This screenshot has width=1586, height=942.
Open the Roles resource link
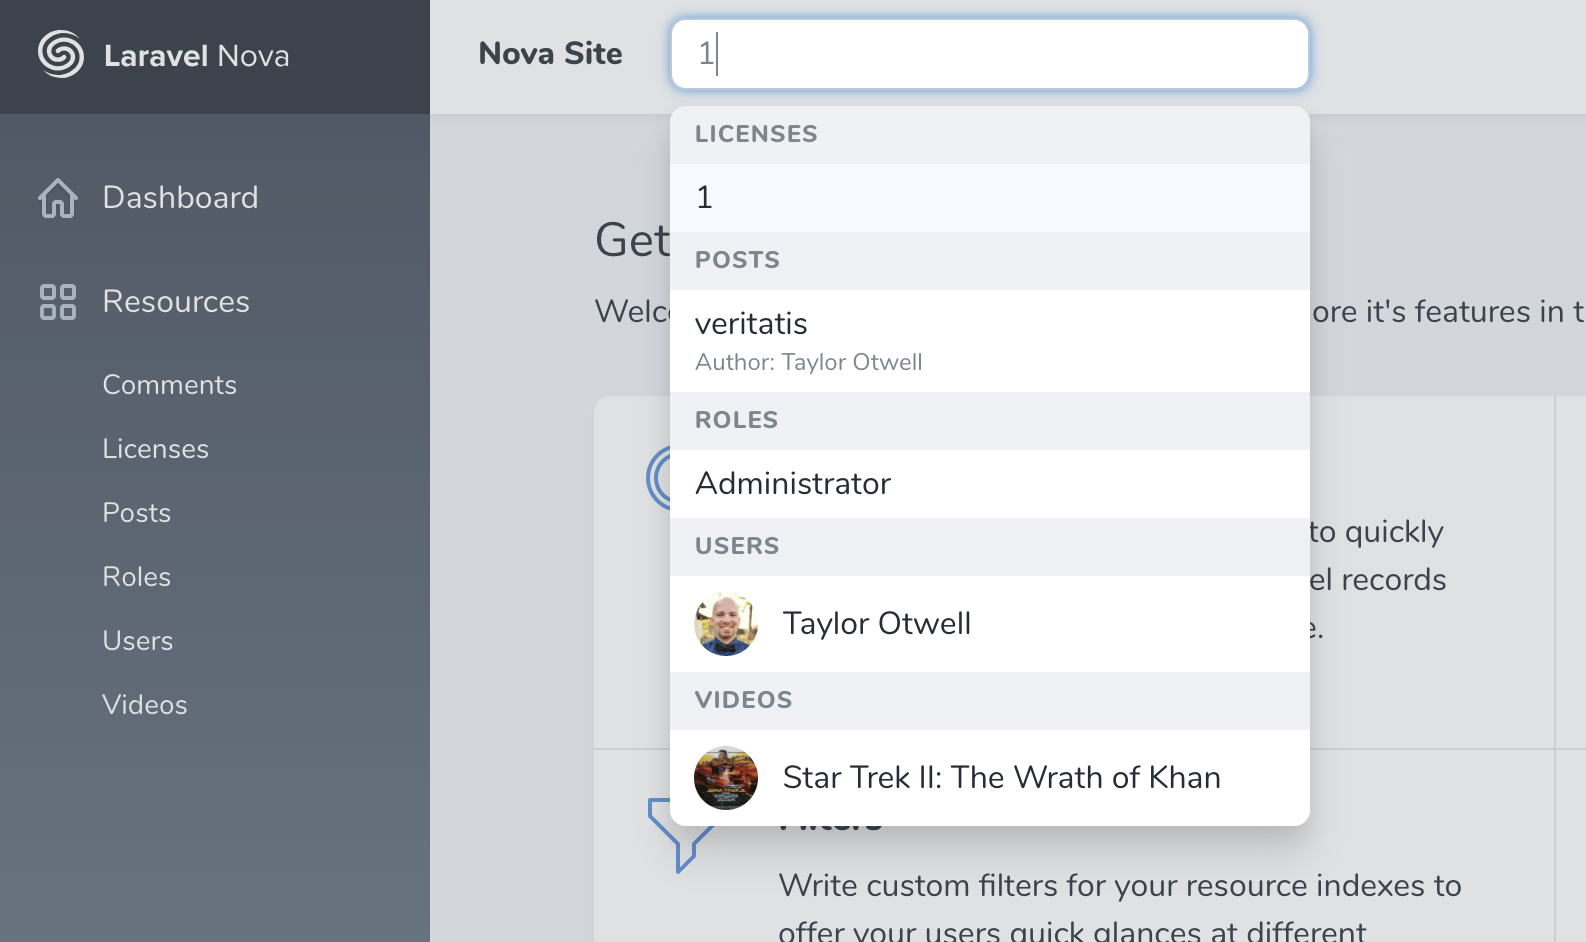(x=137, y=577)
